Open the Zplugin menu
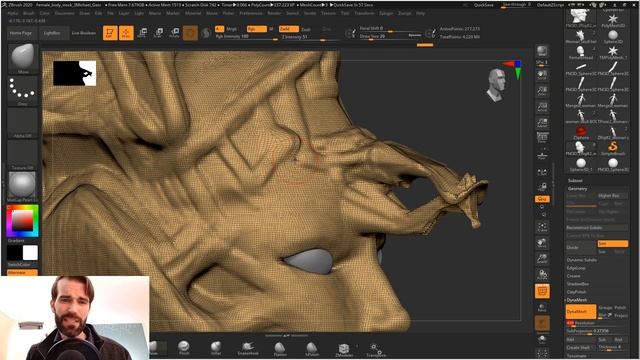The width and height of the screenshot is (640, 360). point(386,13)
